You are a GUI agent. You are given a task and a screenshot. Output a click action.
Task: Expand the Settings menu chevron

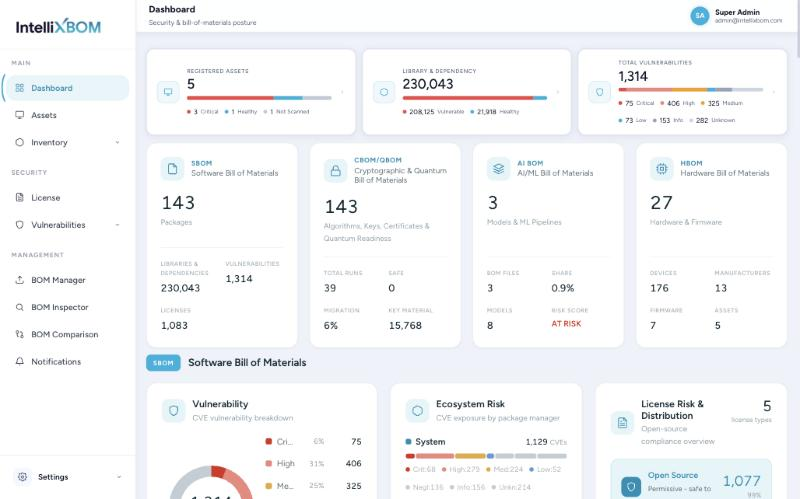[x=119, y=477]
